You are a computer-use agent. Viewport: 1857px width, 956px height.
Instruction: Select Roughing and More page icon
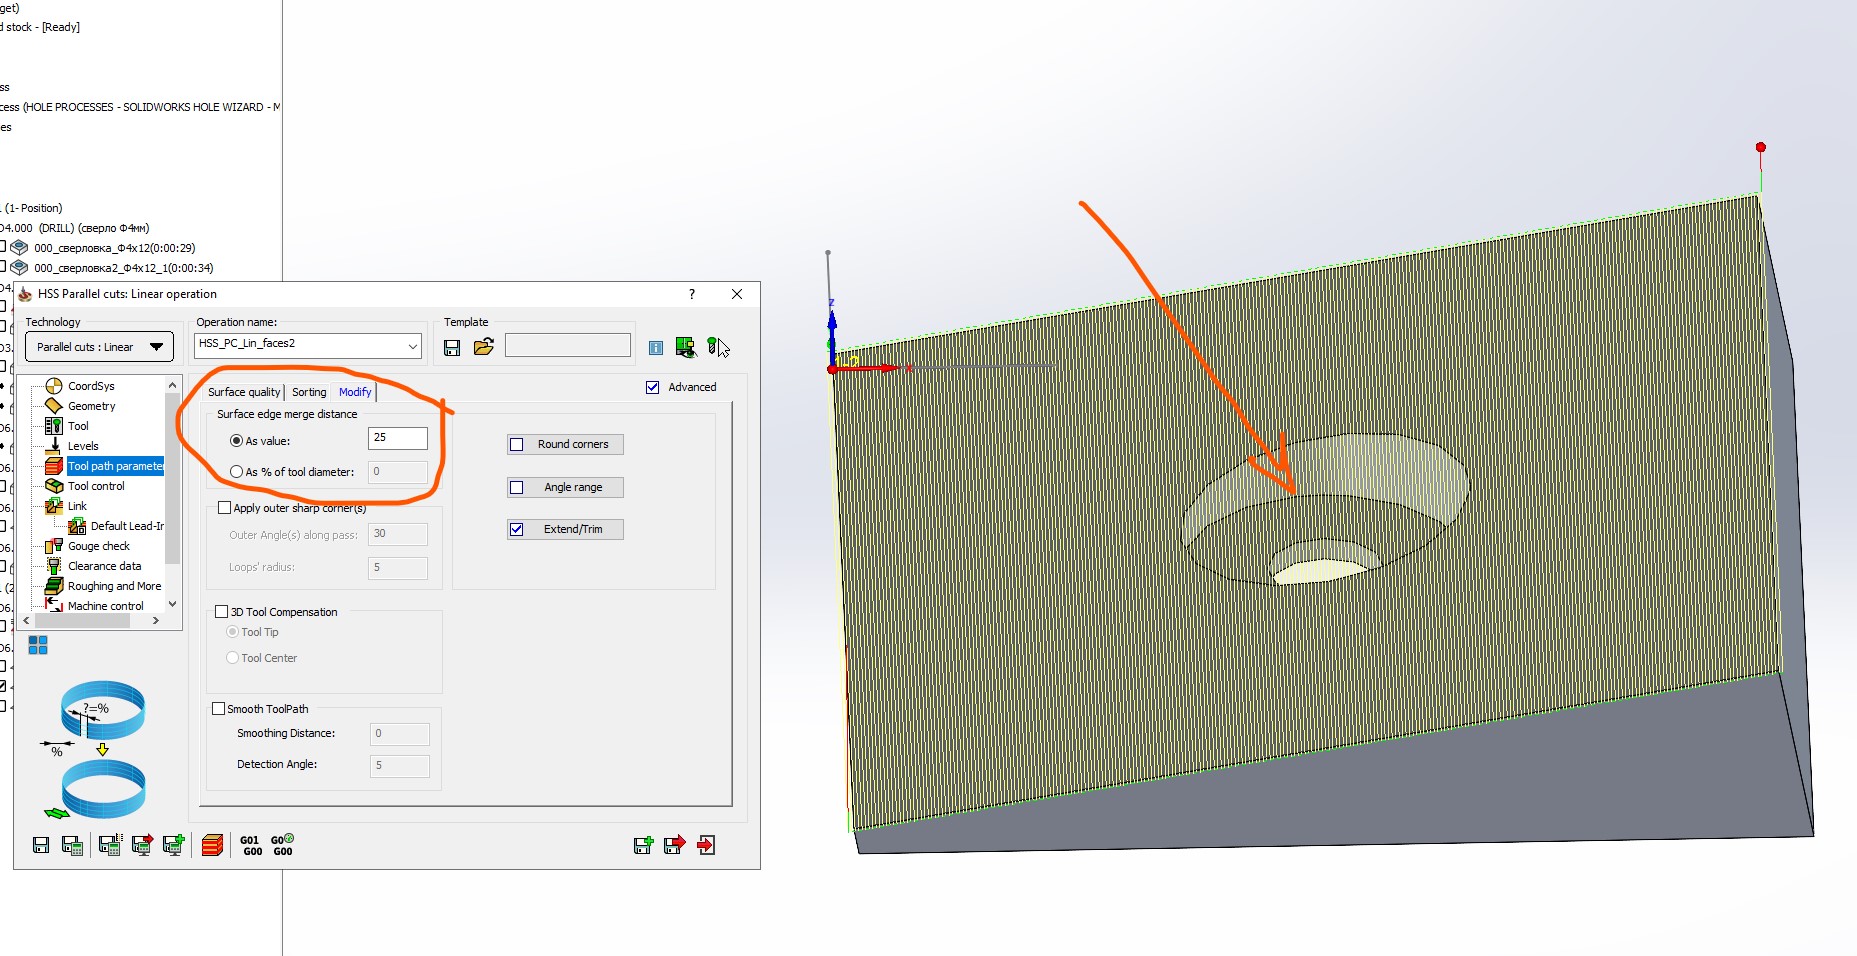coord(54,586)
